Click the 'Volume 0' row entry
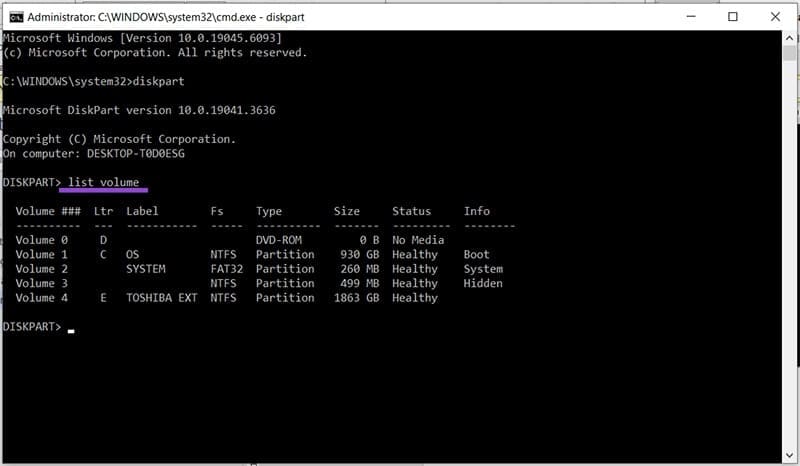800x466 pixels. tap(41, 240)
